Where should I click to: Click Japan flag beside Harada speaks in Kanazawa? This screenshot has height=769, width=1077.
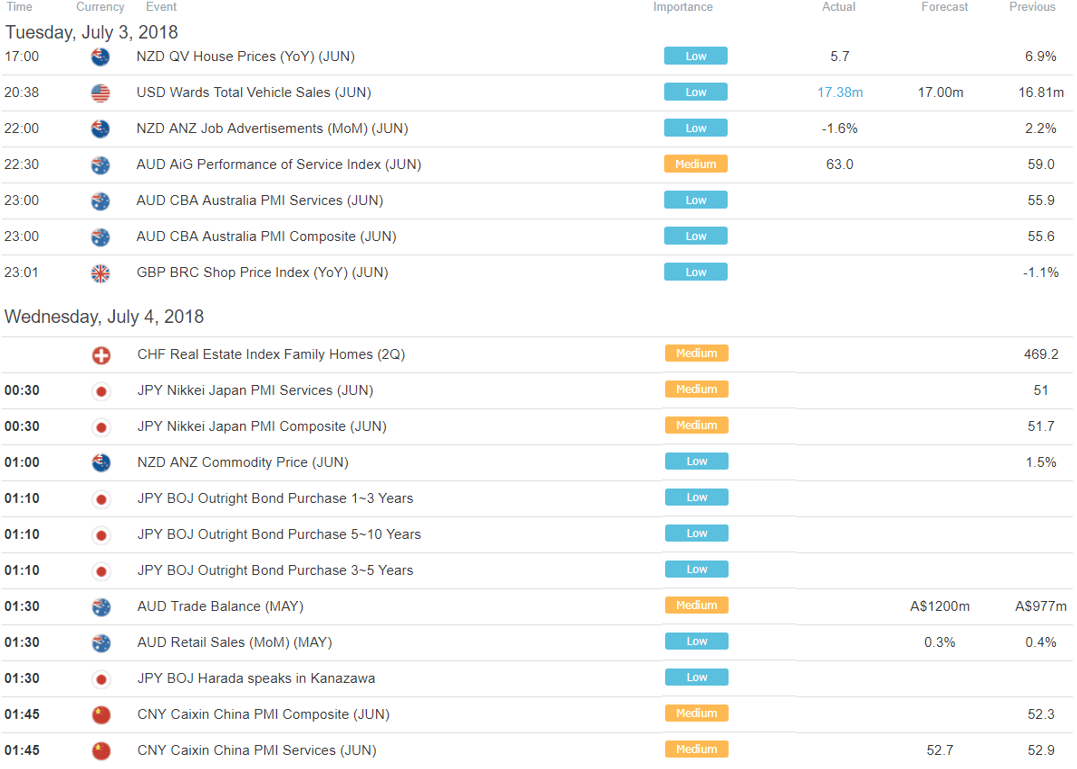click(101, 679)
